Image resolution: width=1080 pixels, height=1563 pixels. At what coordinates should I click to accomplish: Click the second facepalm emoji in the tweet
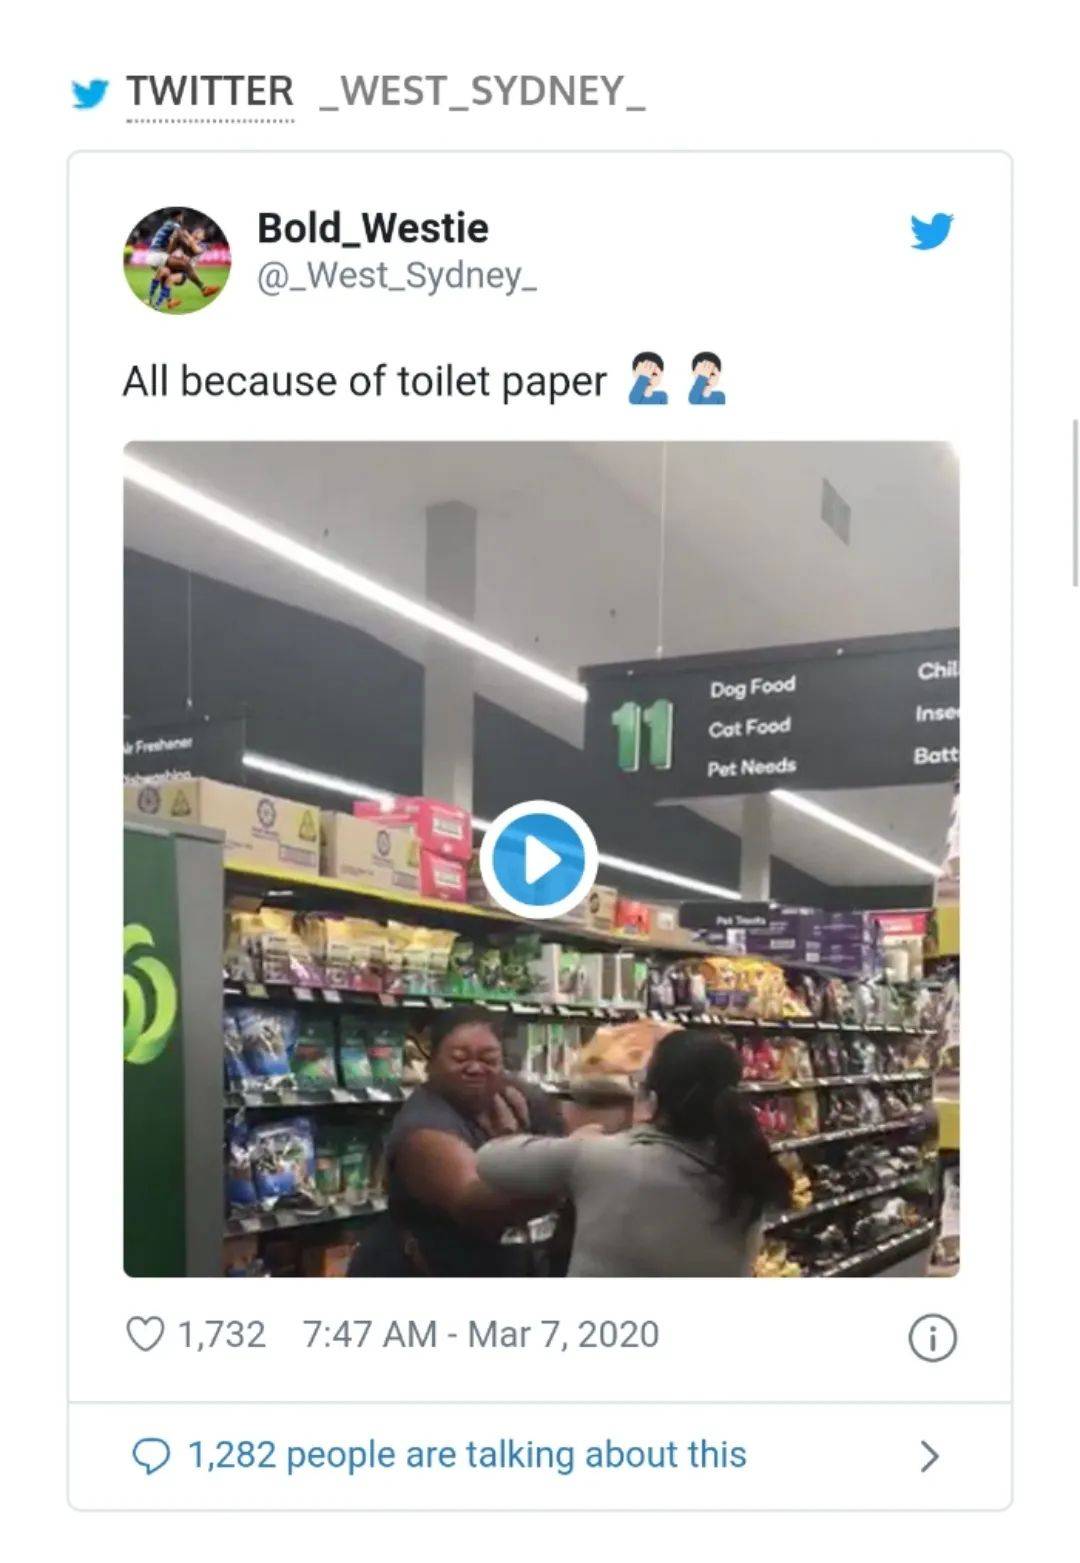pos(707,378)
